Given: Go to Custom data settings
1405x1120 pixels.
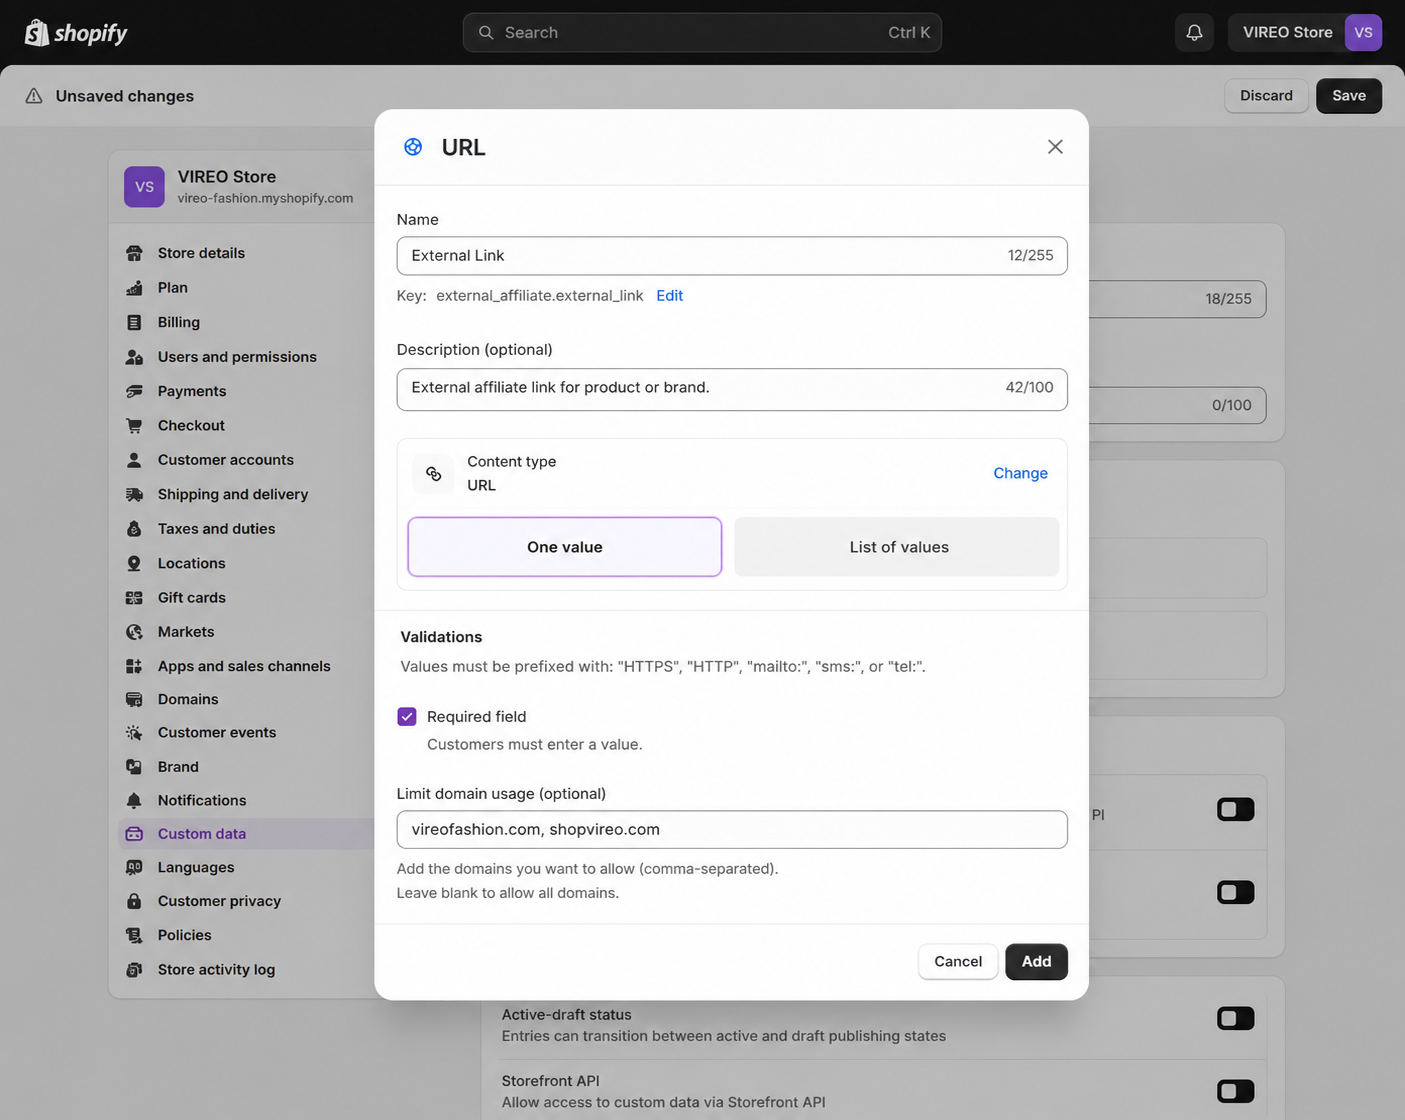Looking at the screenshot, I should coord(201,834).
